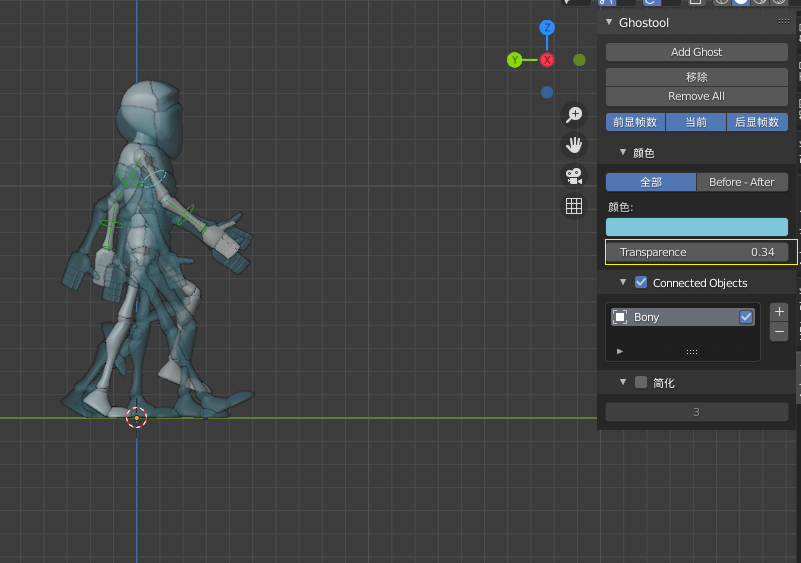Toggle camera view with camera icon
Viewport: 801px width, 563px height.
(574, 176)
